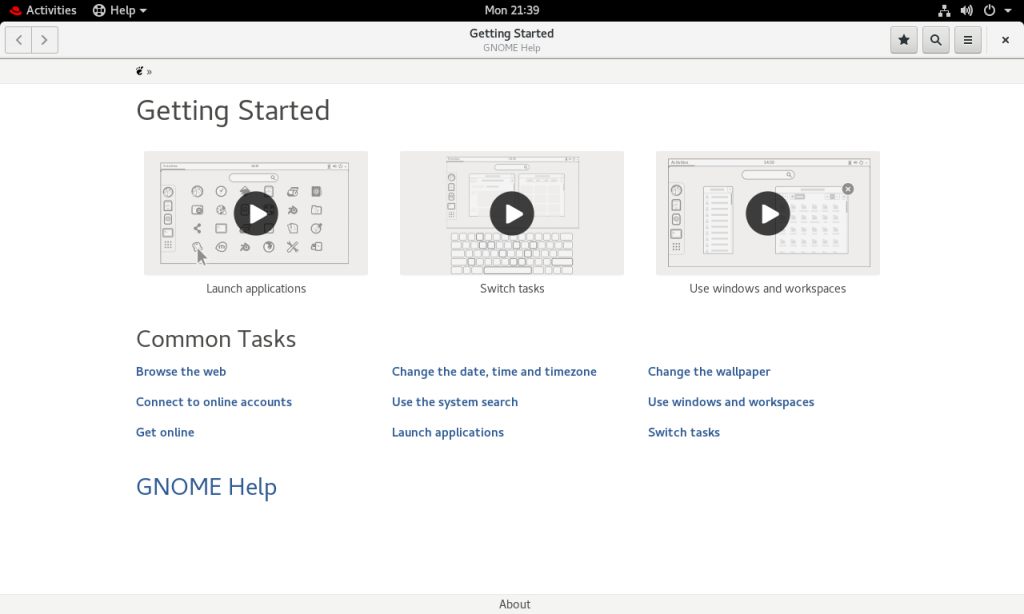The height and width of the screenshot is (614, 1024).
Task: Click the volume speaker icon
Action: coord(967,10)
